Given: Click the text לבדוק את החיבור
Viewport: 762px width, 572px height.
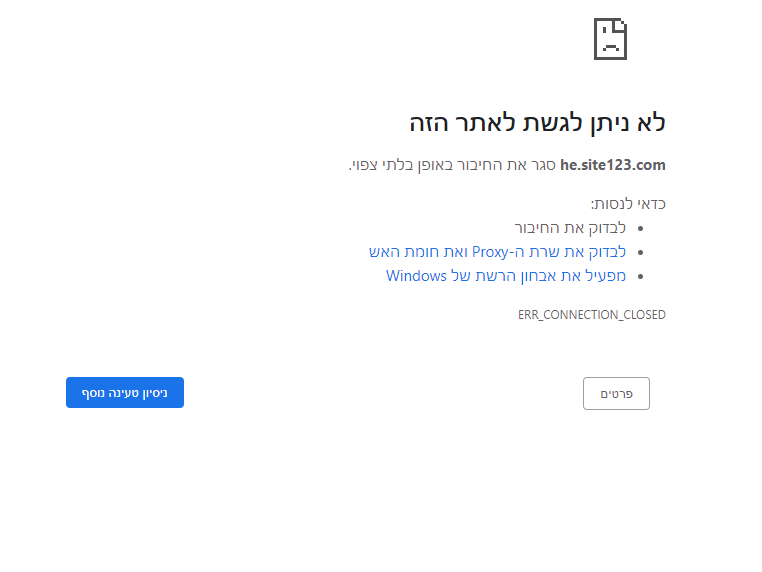Looking at the screenshot, I should [x=570, y=228].
